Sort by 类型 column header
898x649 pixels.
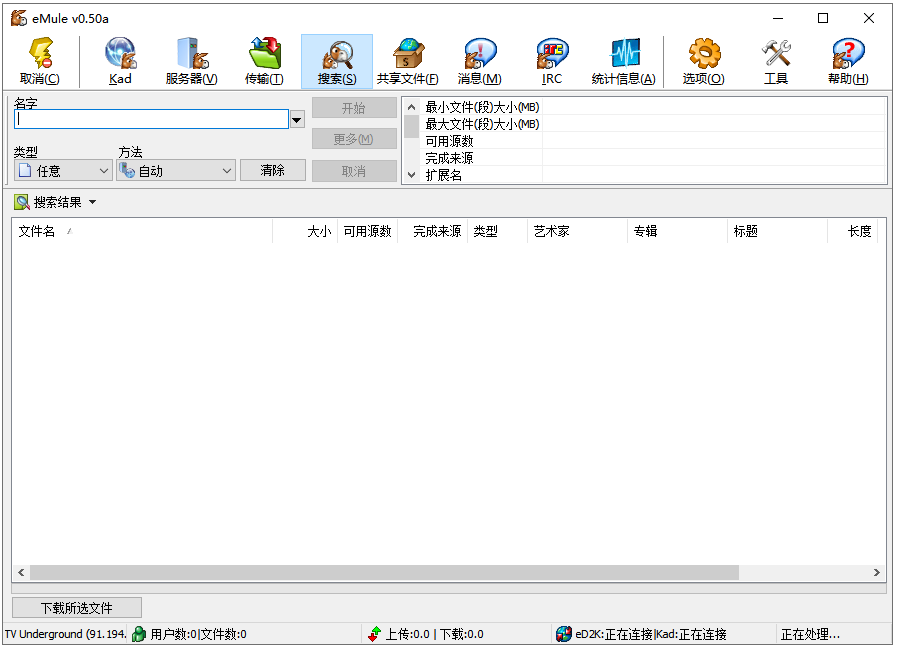[497, 231]
